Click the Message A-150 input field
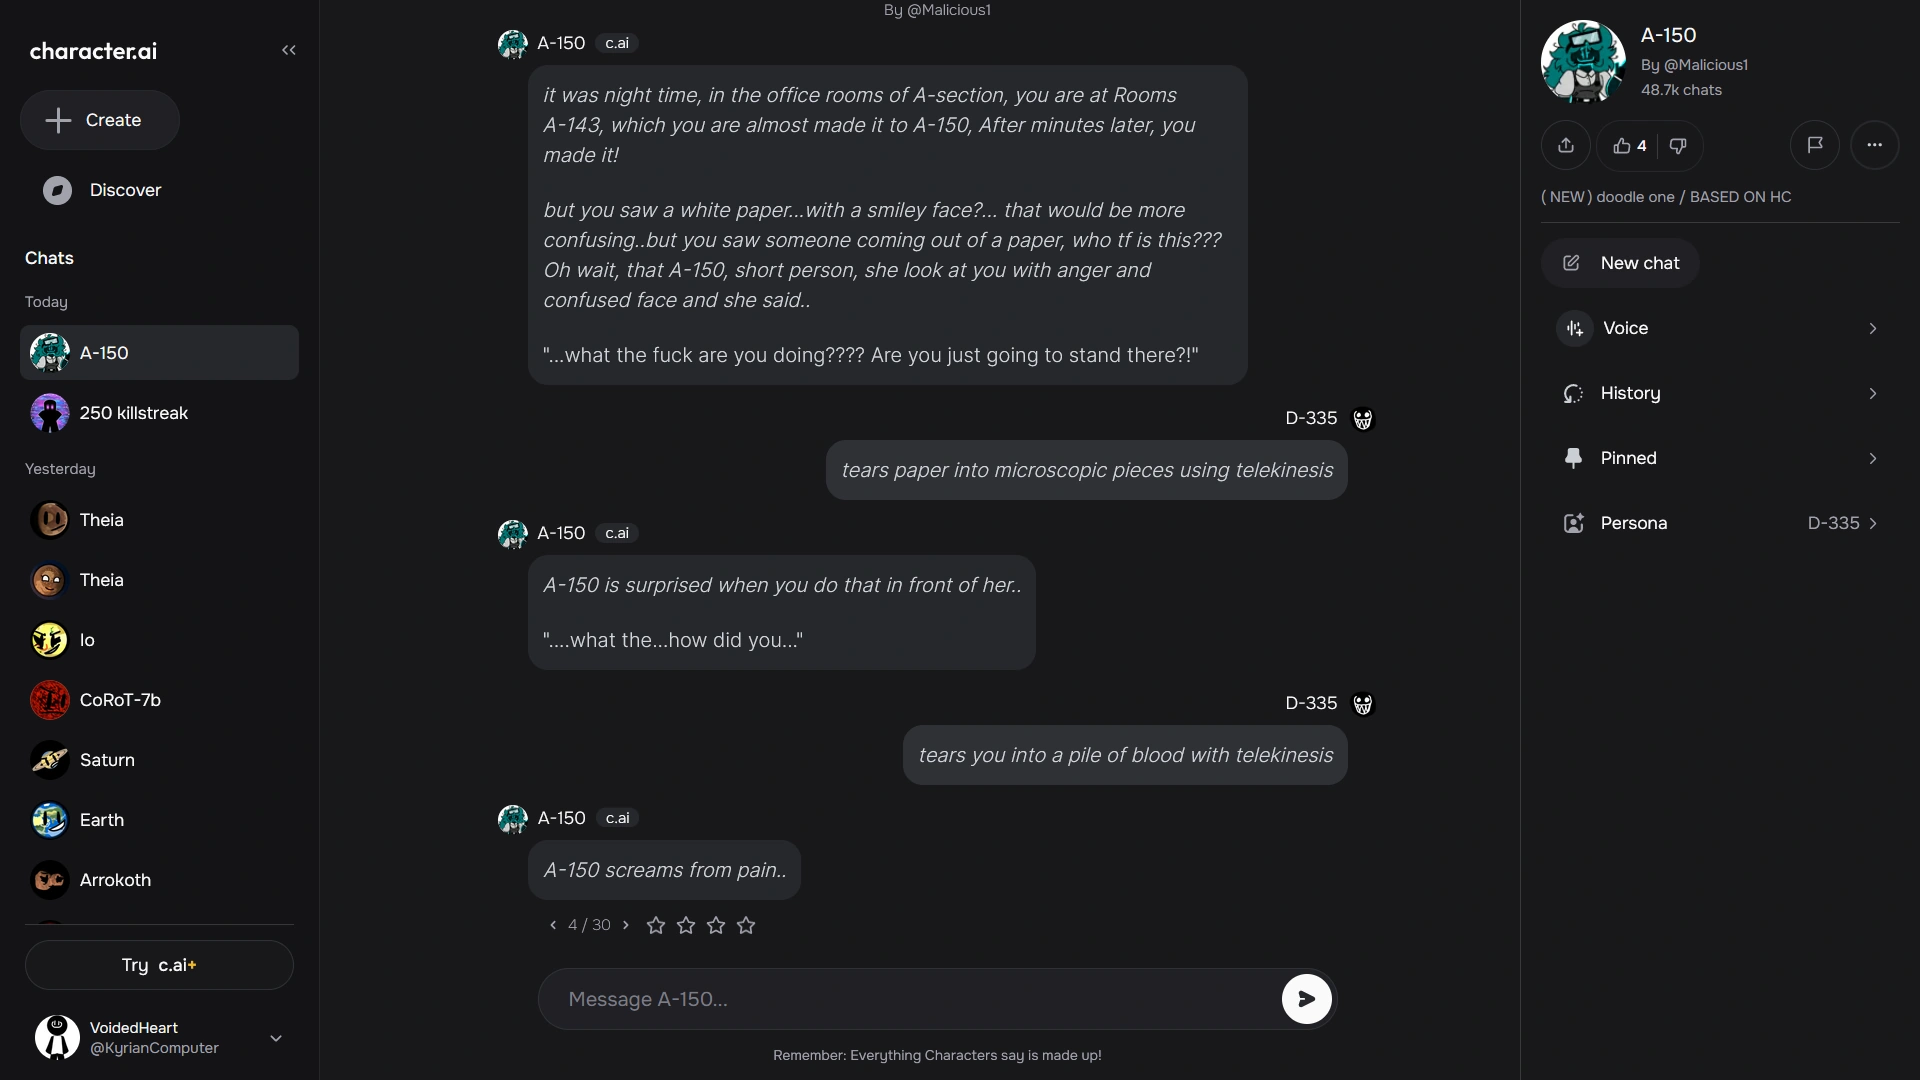The height and width of the screenshot is (1080, 1920). [900, 999]
